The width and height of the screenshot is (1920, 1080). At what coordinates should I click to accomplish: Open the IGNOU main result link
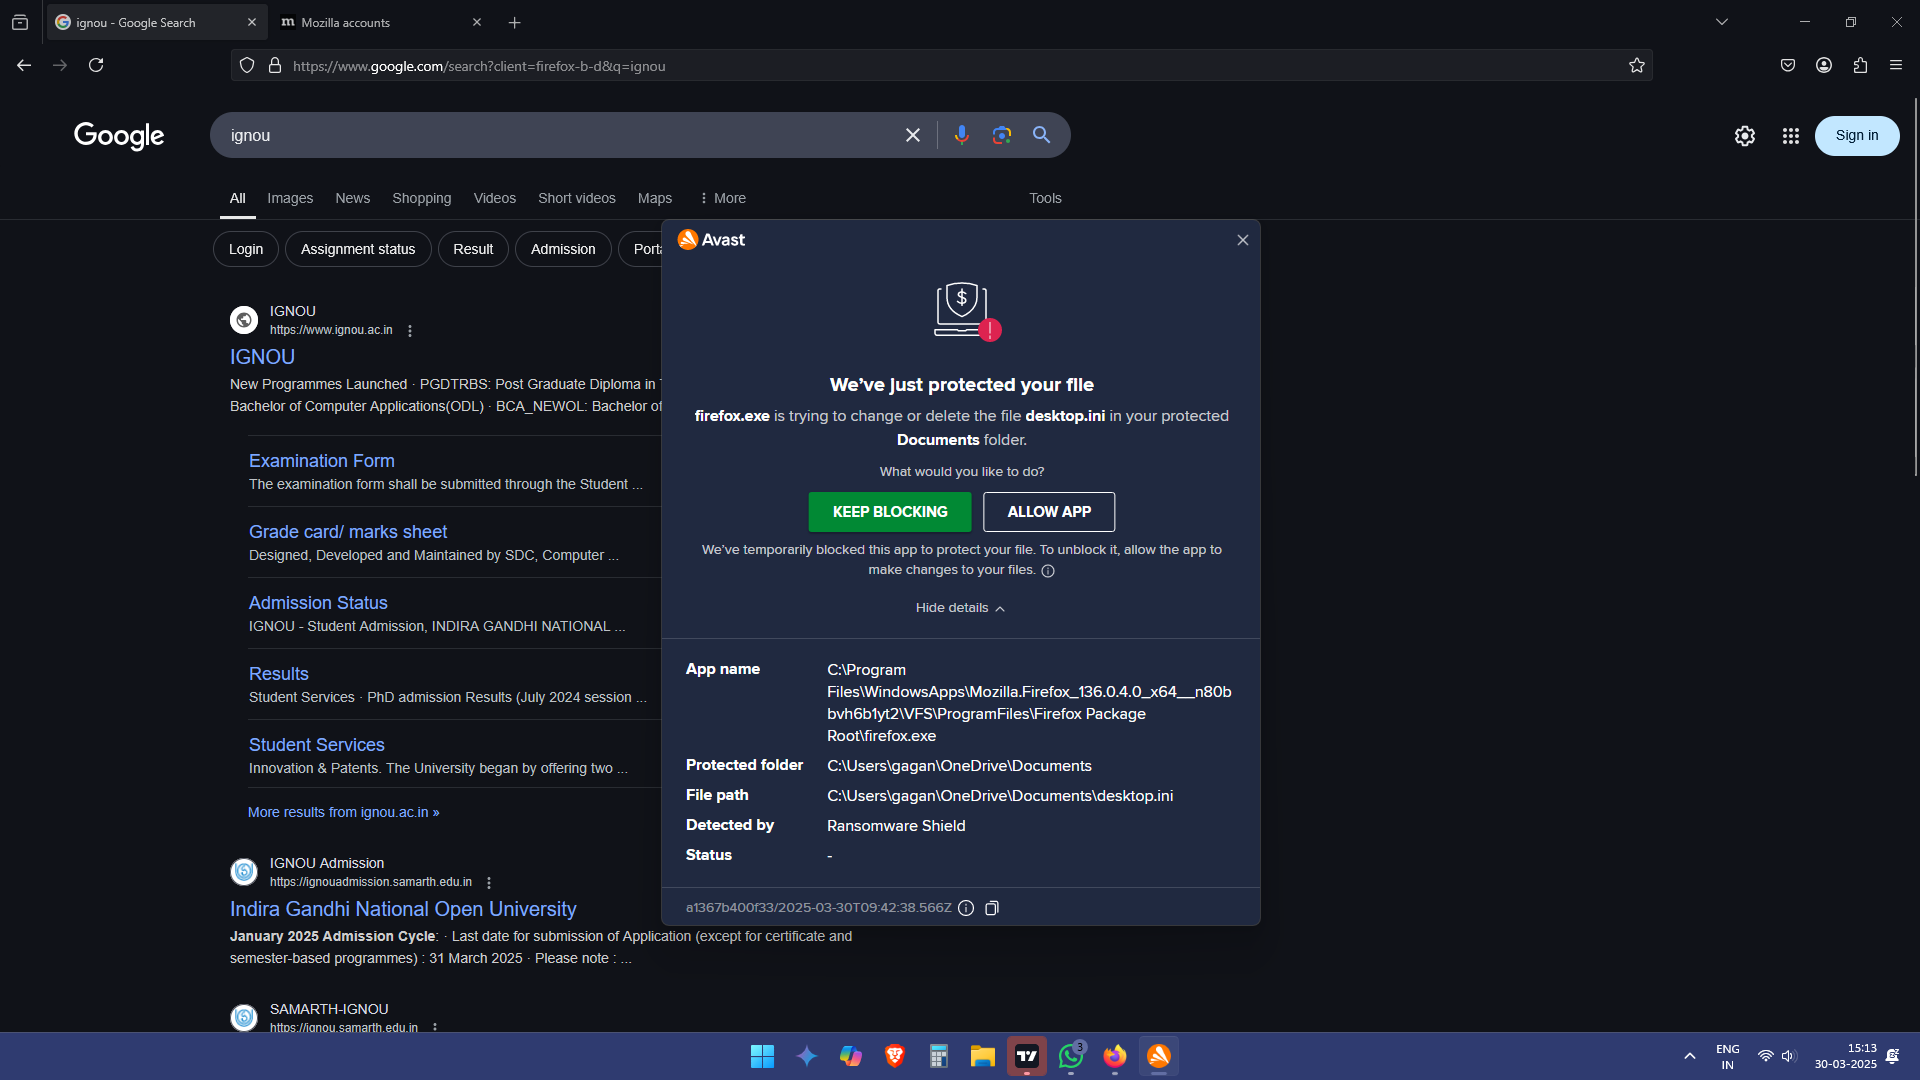[262, 357]
